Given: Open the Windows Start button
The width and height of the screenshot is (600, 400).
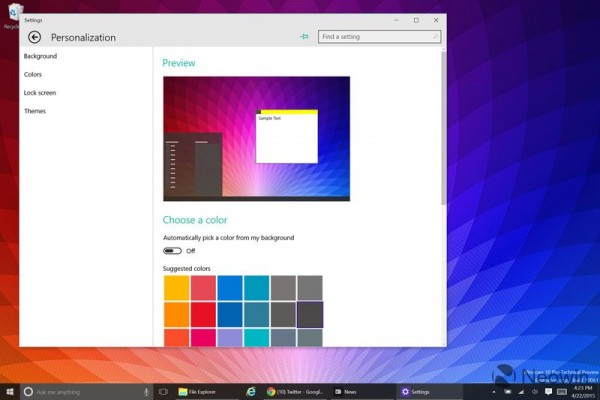Looking at the screenshot, I should tap(10, 391).
